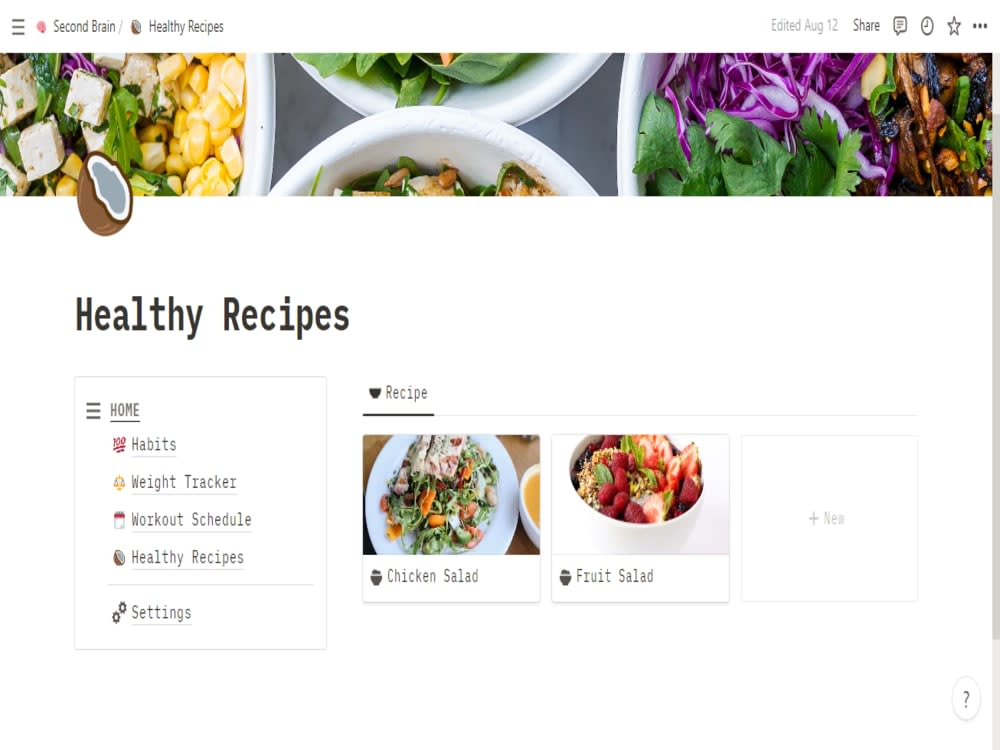Screen dimensions: 1000x750
Task: Click the help question mark button
Action: click(966, 699)
